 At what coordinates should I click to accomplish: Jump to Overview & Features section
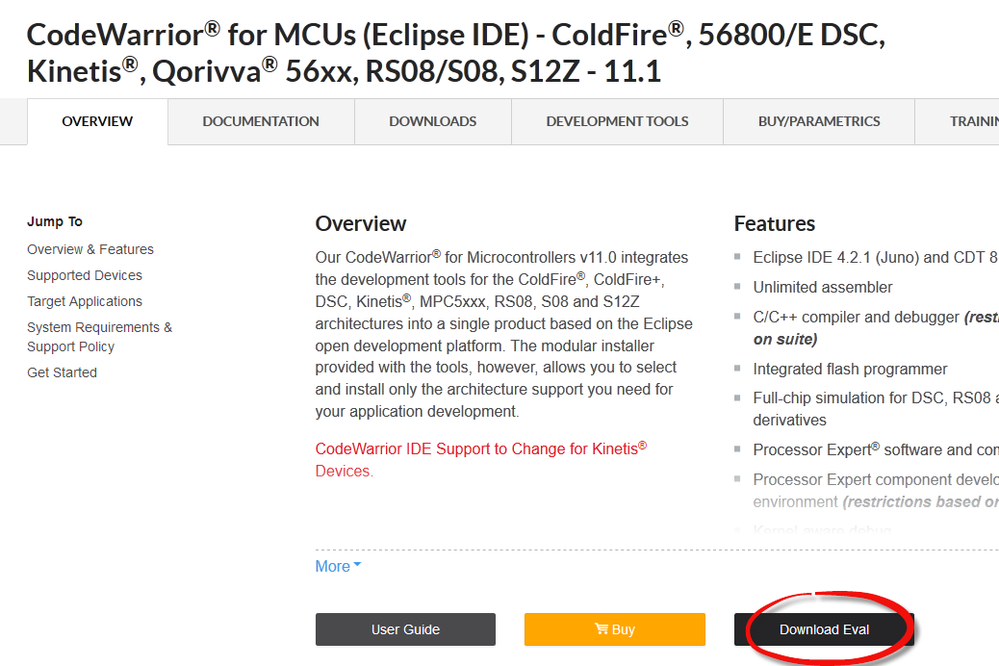90,249
